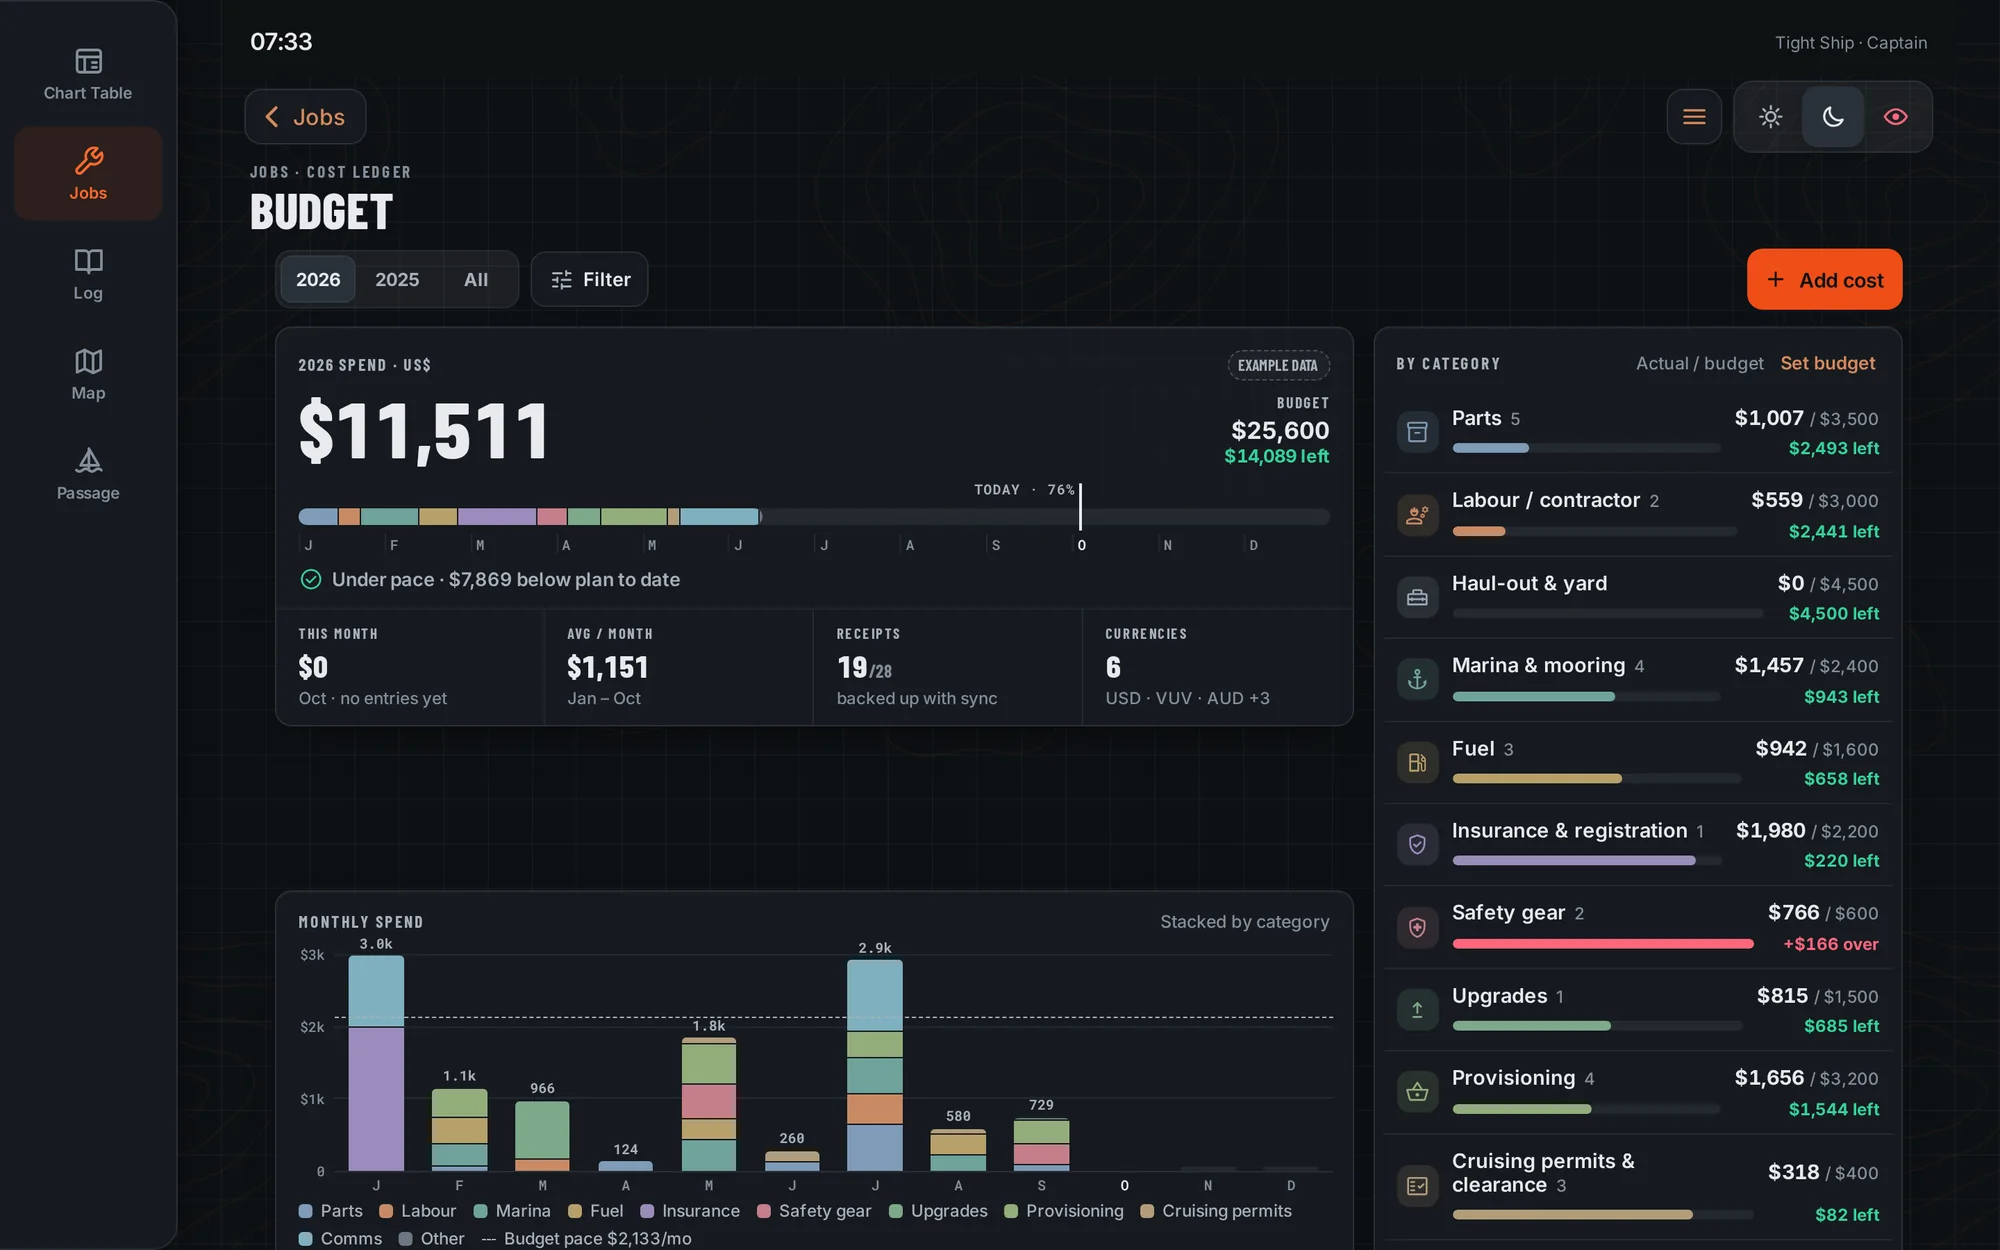Open the hamburger menu icon
The width and height of the screenshot is (2000, 1250).
tap(1694, 117)
